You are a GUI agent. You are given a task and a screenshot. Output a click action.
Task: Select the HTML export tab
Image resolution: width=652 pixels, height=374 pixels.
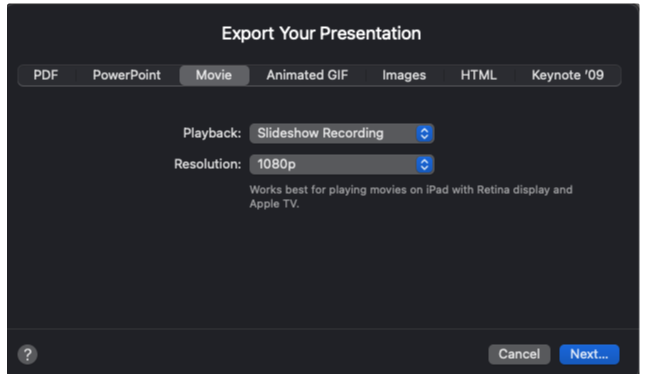tap(479, 75)
